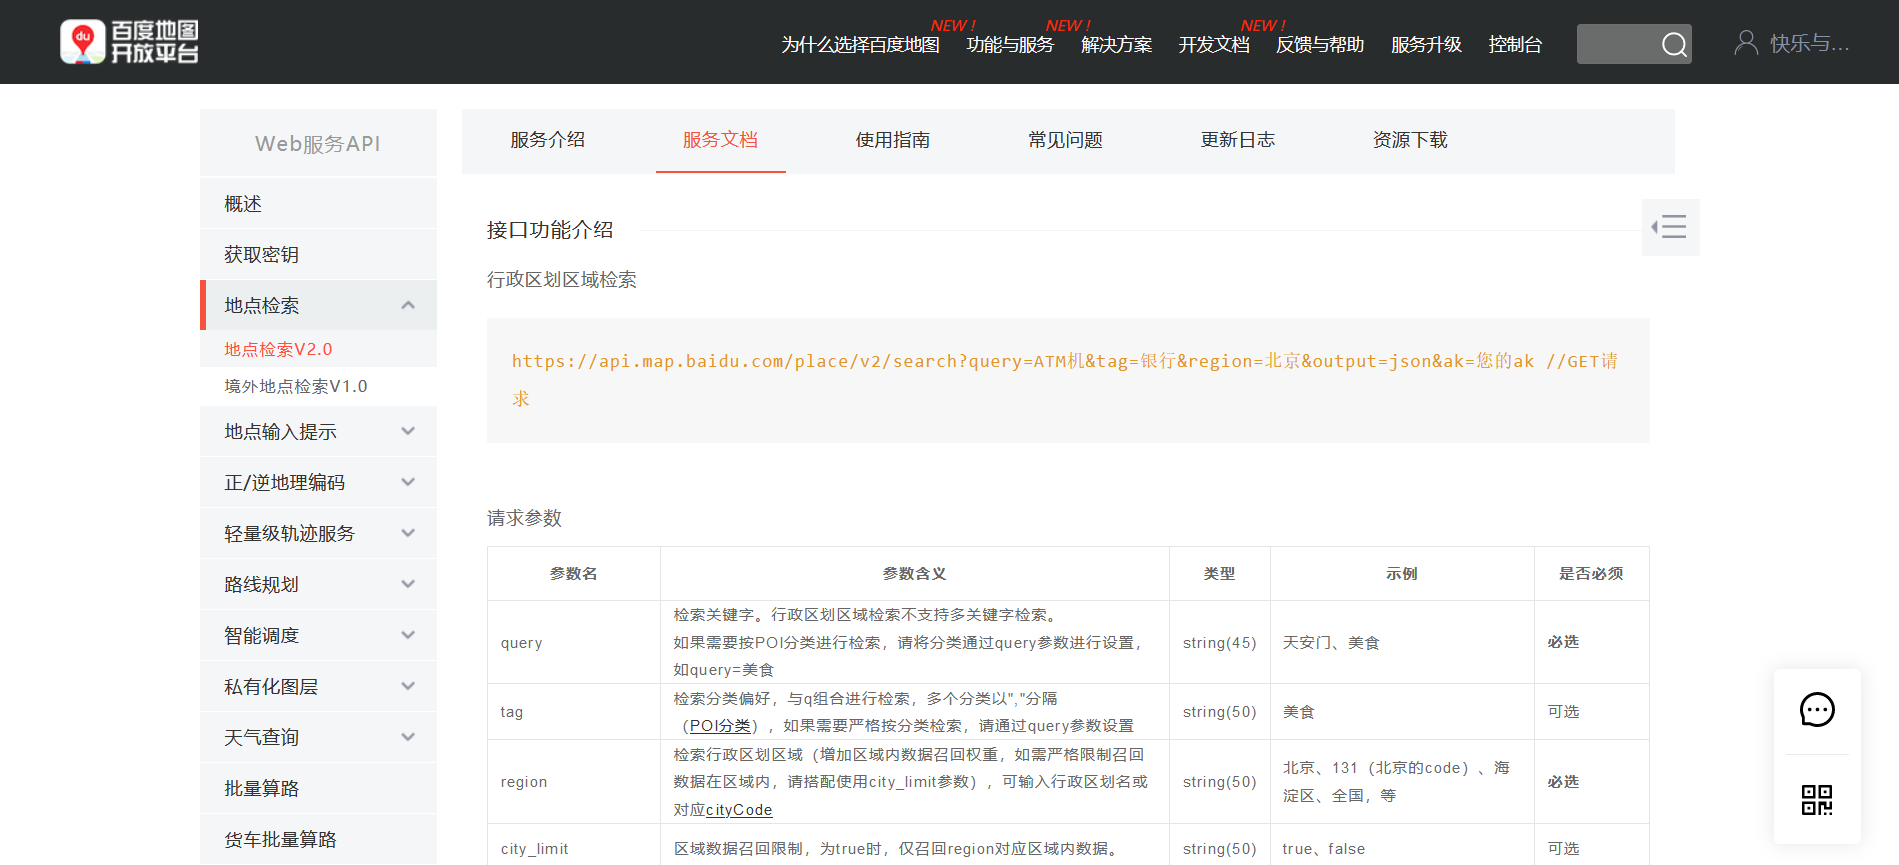Click the query parameter name cell
Screen dimensions: 1899x865
pos(574,642)
